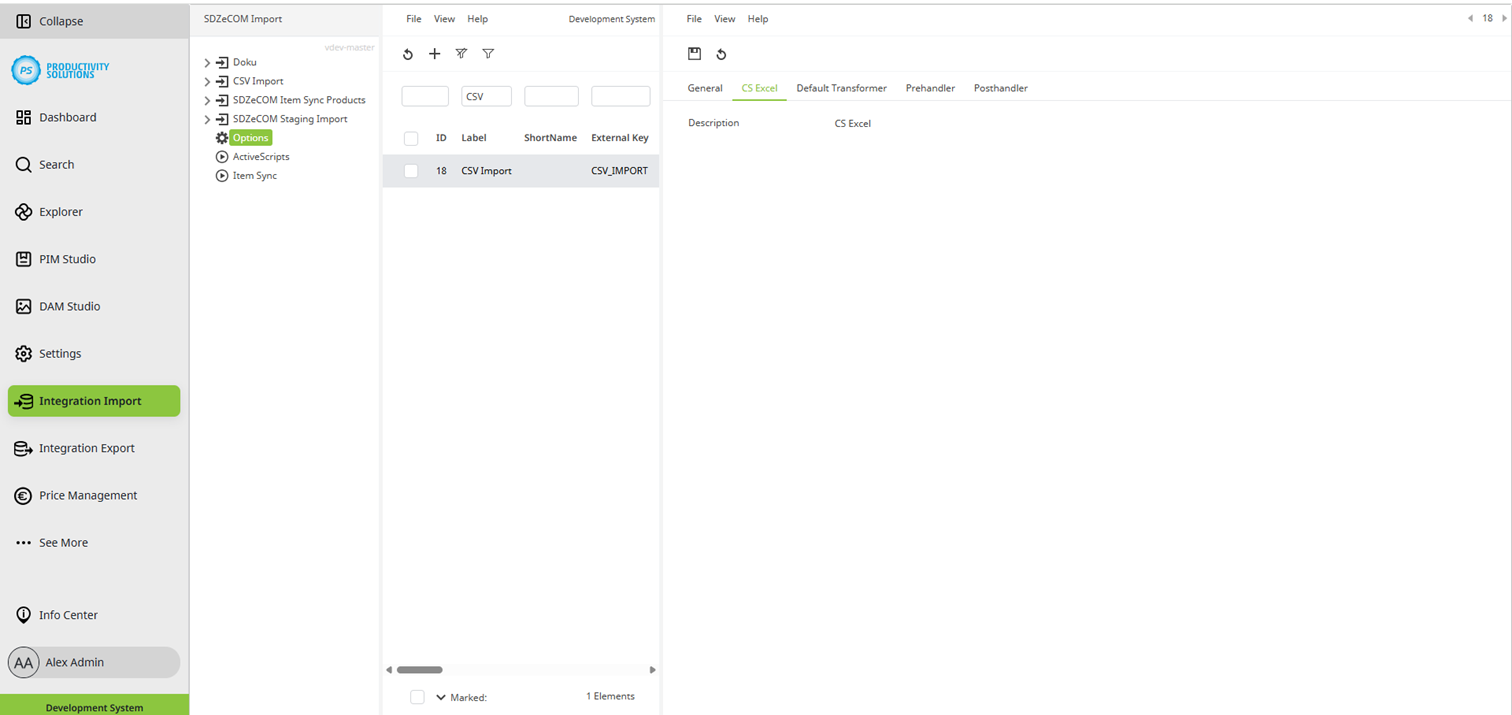Open the clear filter icon
This screenshot has width=1512, height=715.
[x=461, y=54]
